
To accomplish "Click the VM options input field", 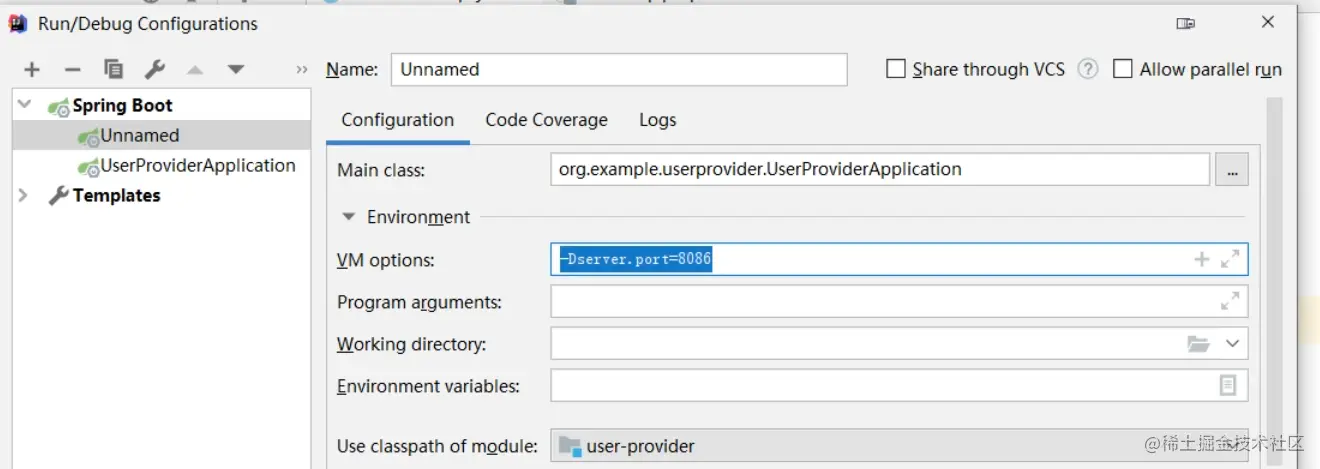I will [x=899, y=260].
